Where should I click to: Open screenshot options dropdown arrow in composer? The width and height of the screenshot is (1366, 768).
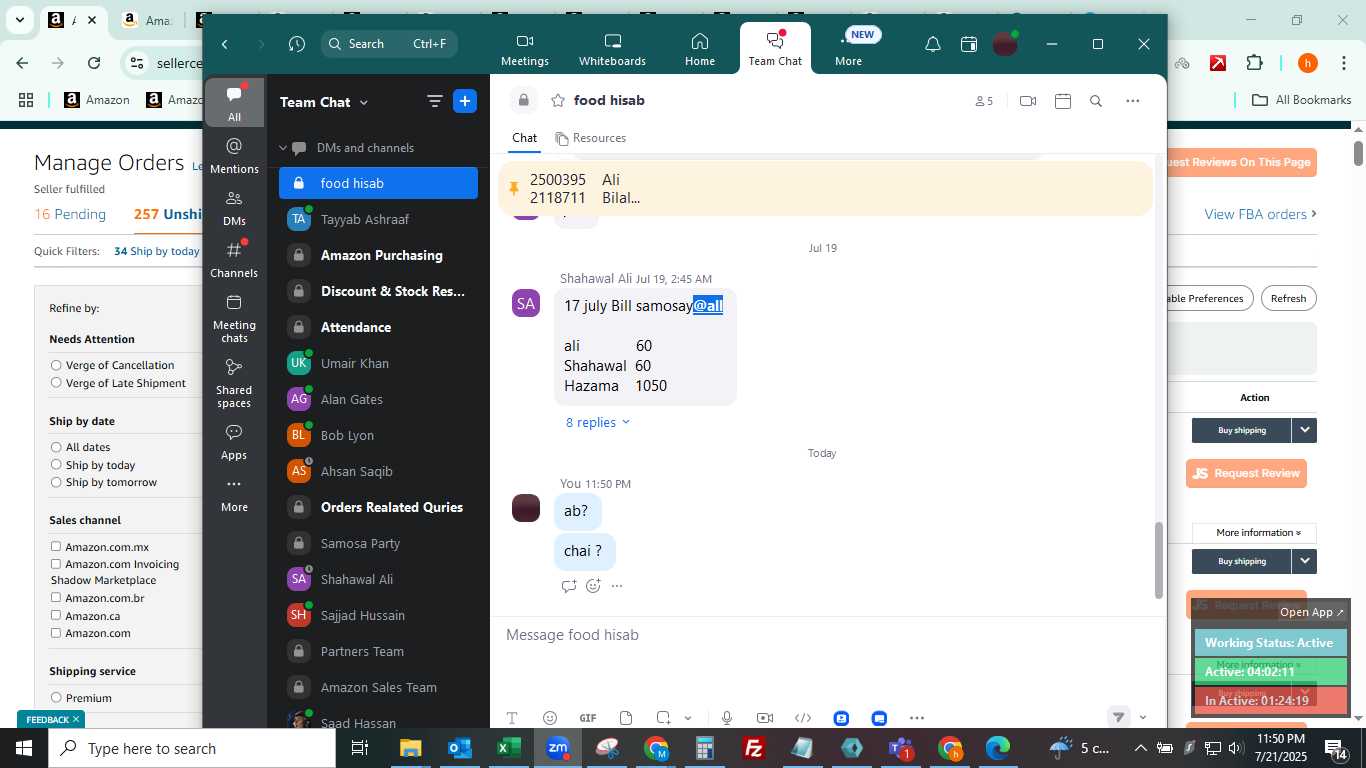(x=688, y=718)
